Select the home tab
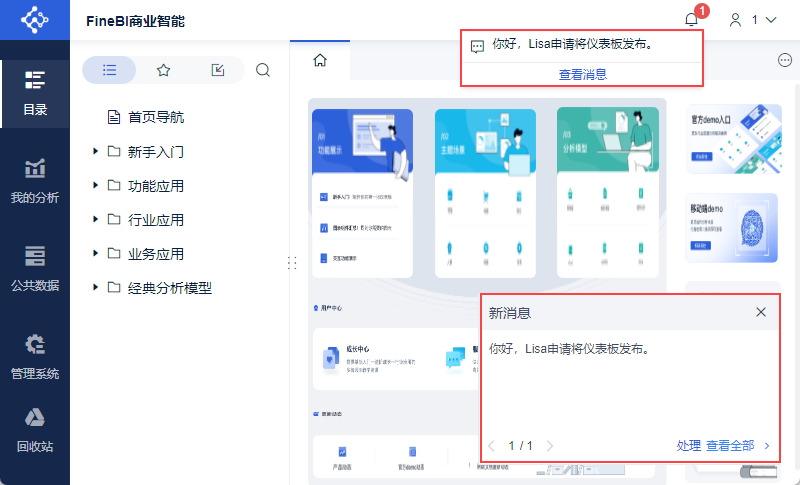 [x=320, y=60]
